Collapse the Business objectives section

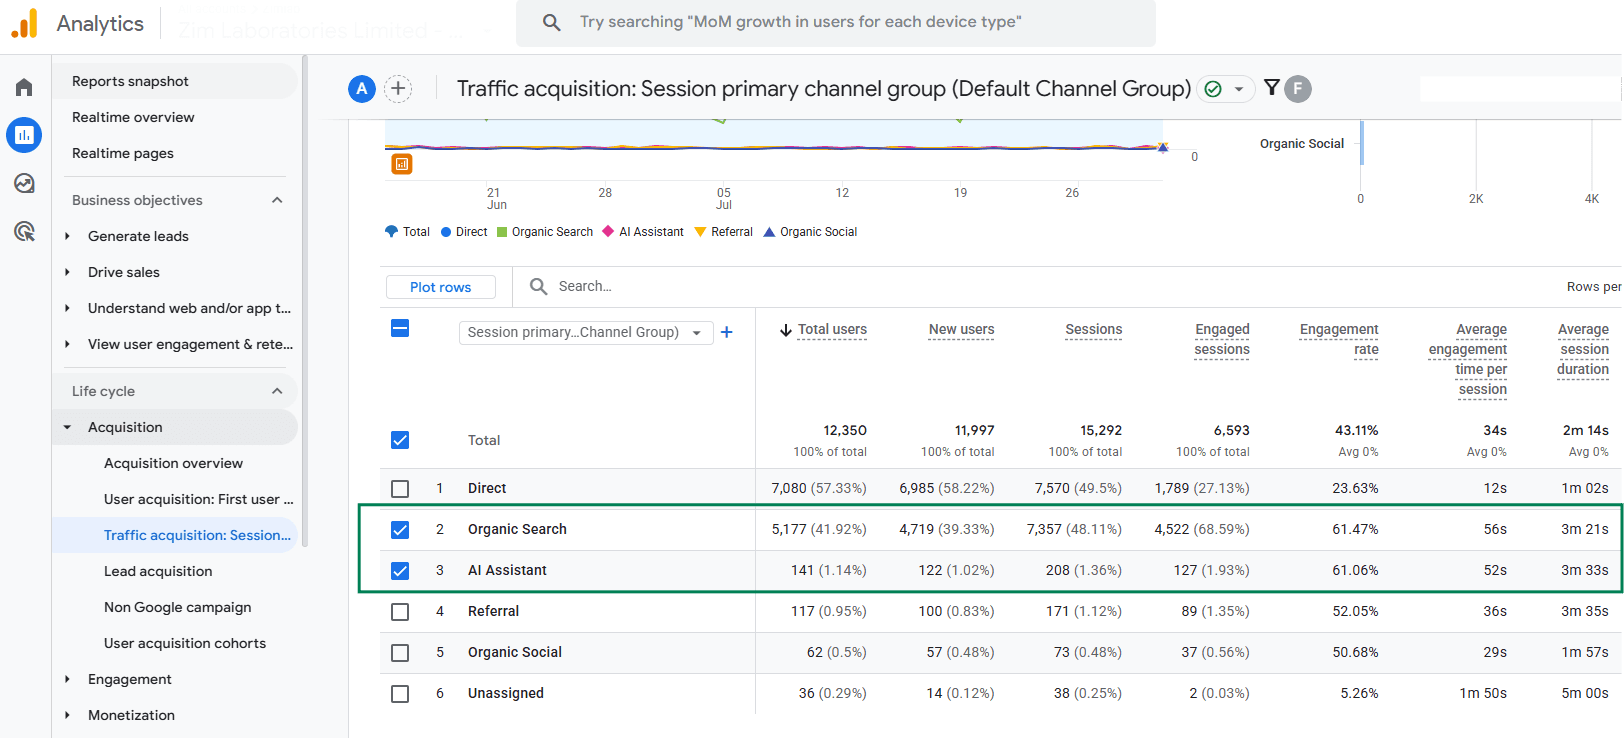[x=277, y=200]
